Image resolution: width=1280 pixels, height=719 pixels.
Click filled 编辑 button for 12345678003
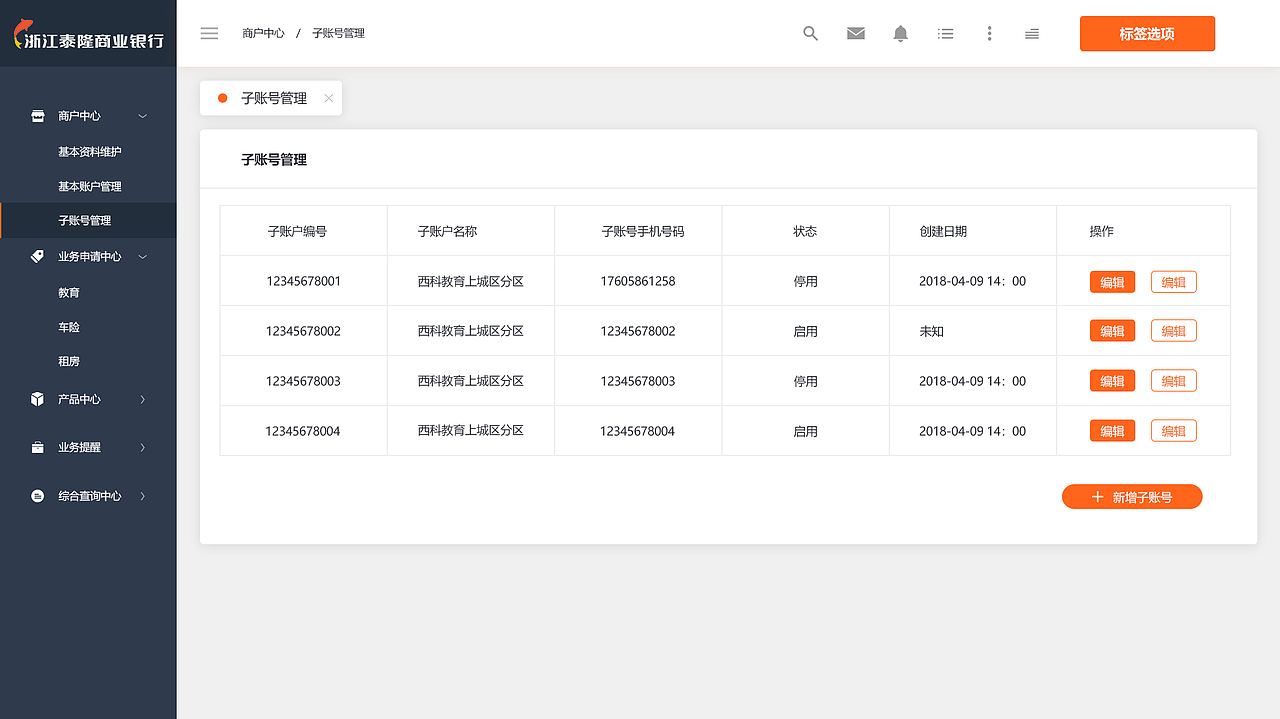click(x=1112, y=381)
